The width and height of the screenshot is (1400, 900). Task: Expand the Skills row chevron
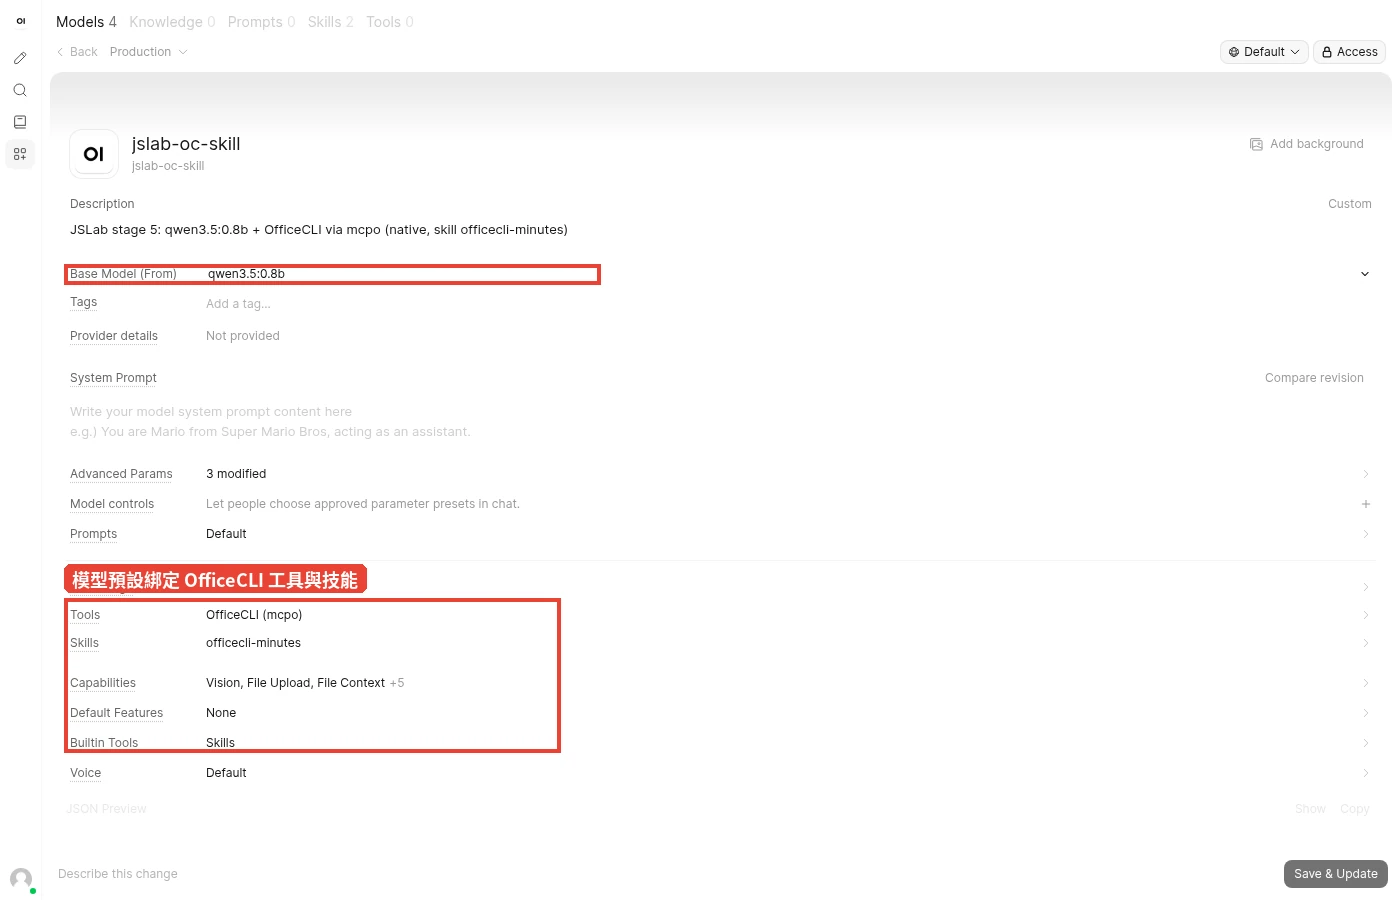point(1366,643)
